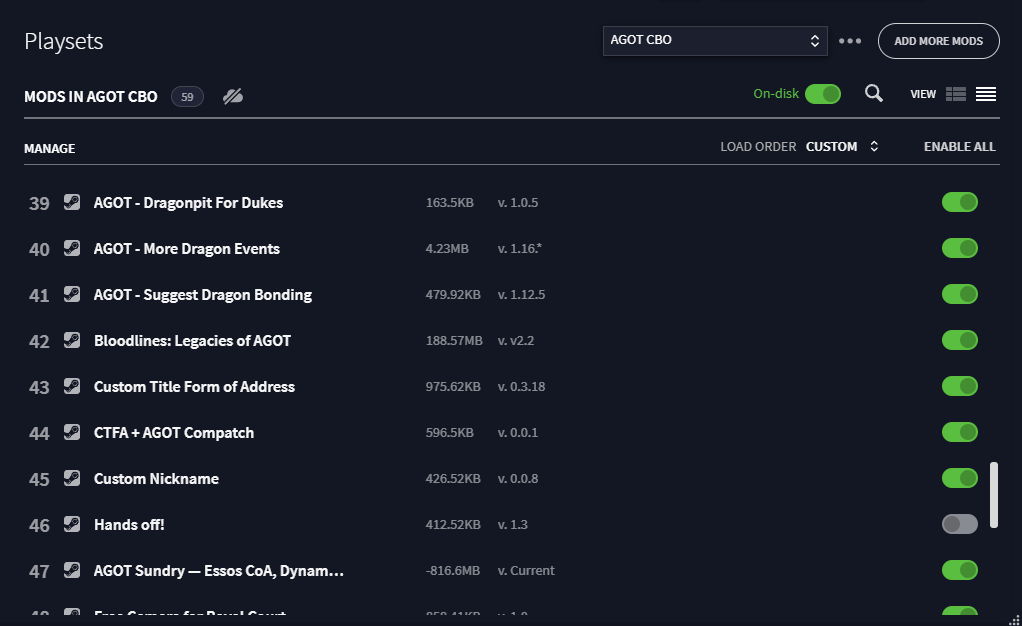Click size value 163.5KB

pos(450,202)
